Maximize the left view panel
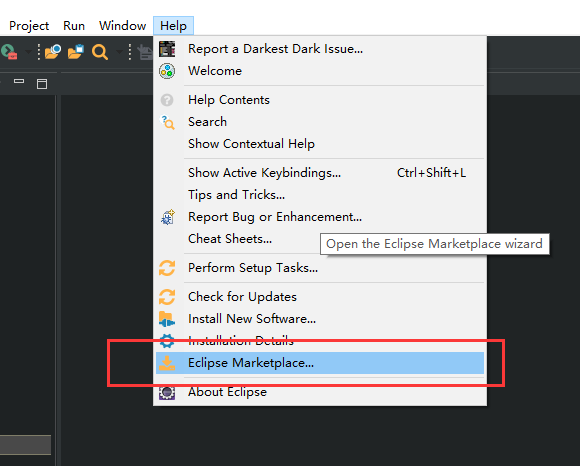The height and width of the screenshot is (466, 580). point(42,84)
